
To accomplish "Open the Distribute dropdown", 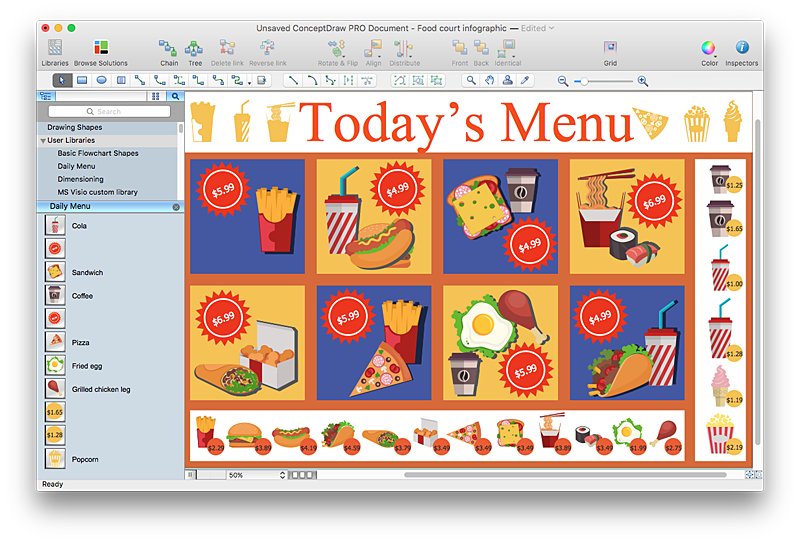I will [405, 53].
